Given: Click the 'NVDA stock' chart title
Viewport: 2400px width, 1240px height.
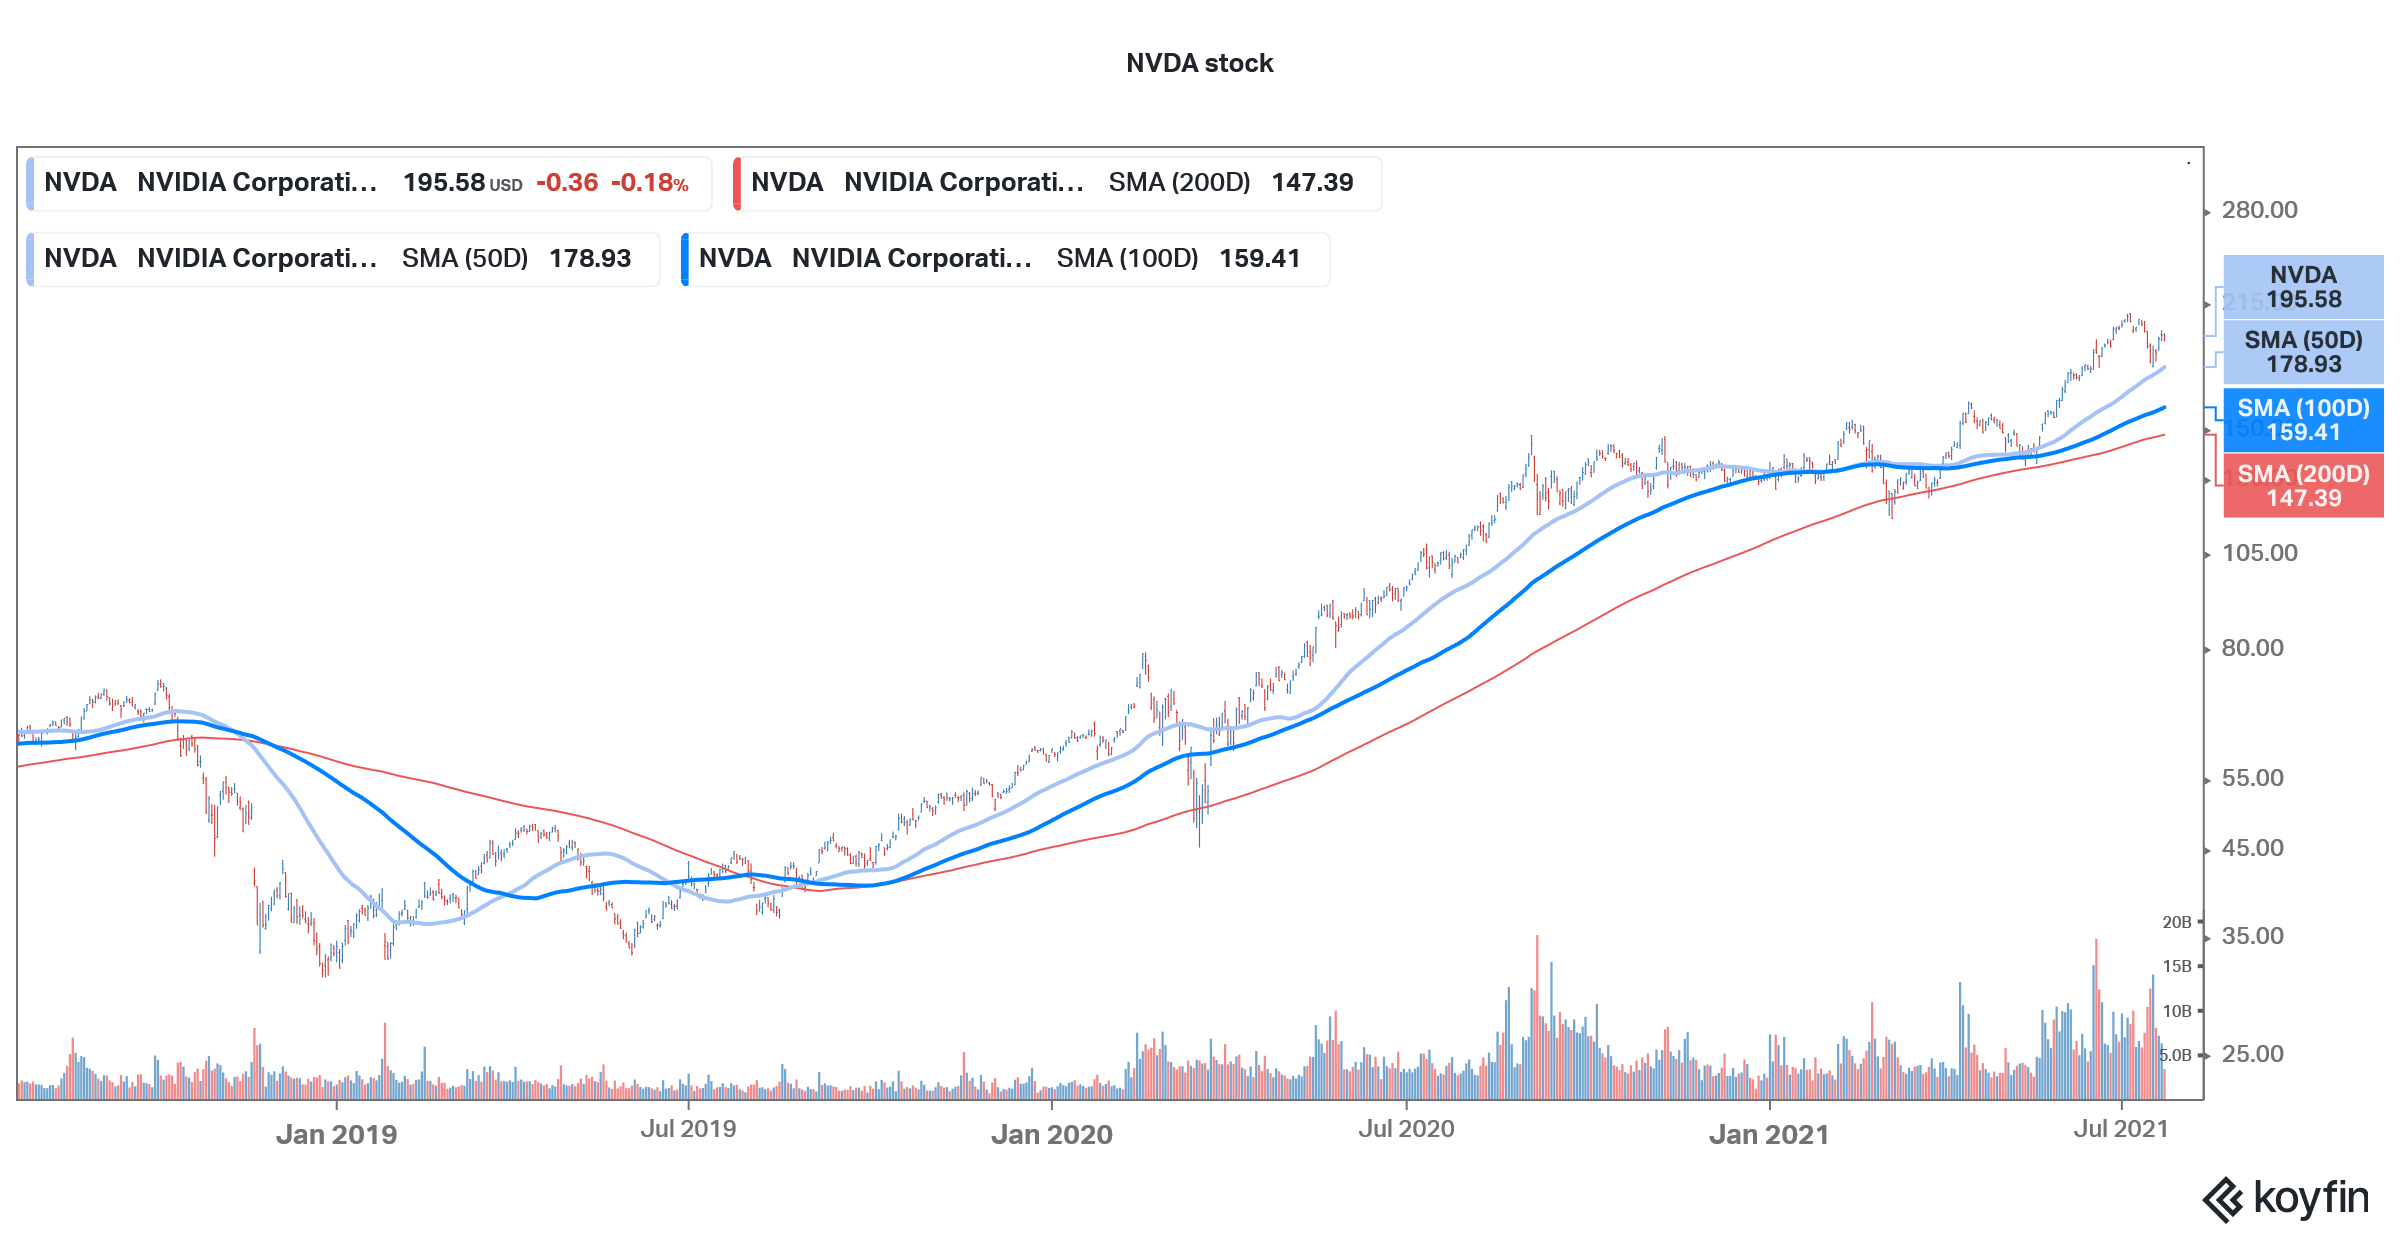Looking at the screenshot, I should 1199,63.
